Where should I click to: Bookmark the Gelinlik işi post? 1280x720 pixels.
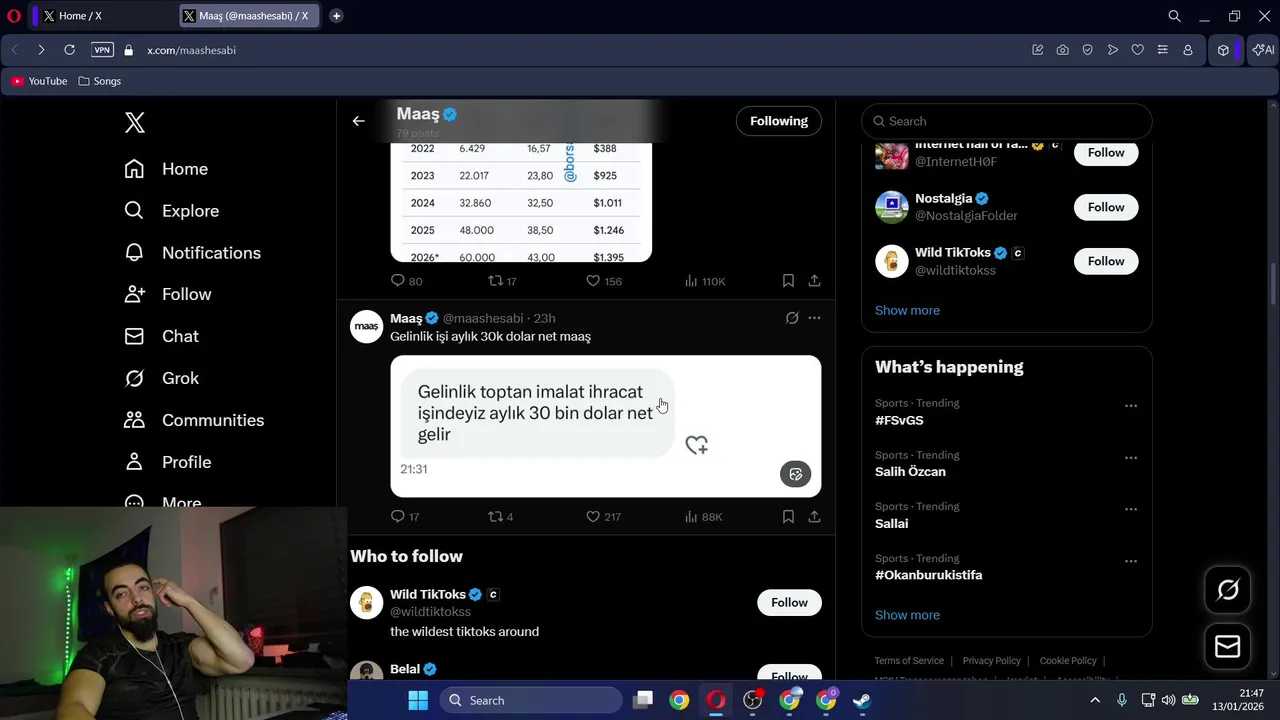[x=788, y=517]
